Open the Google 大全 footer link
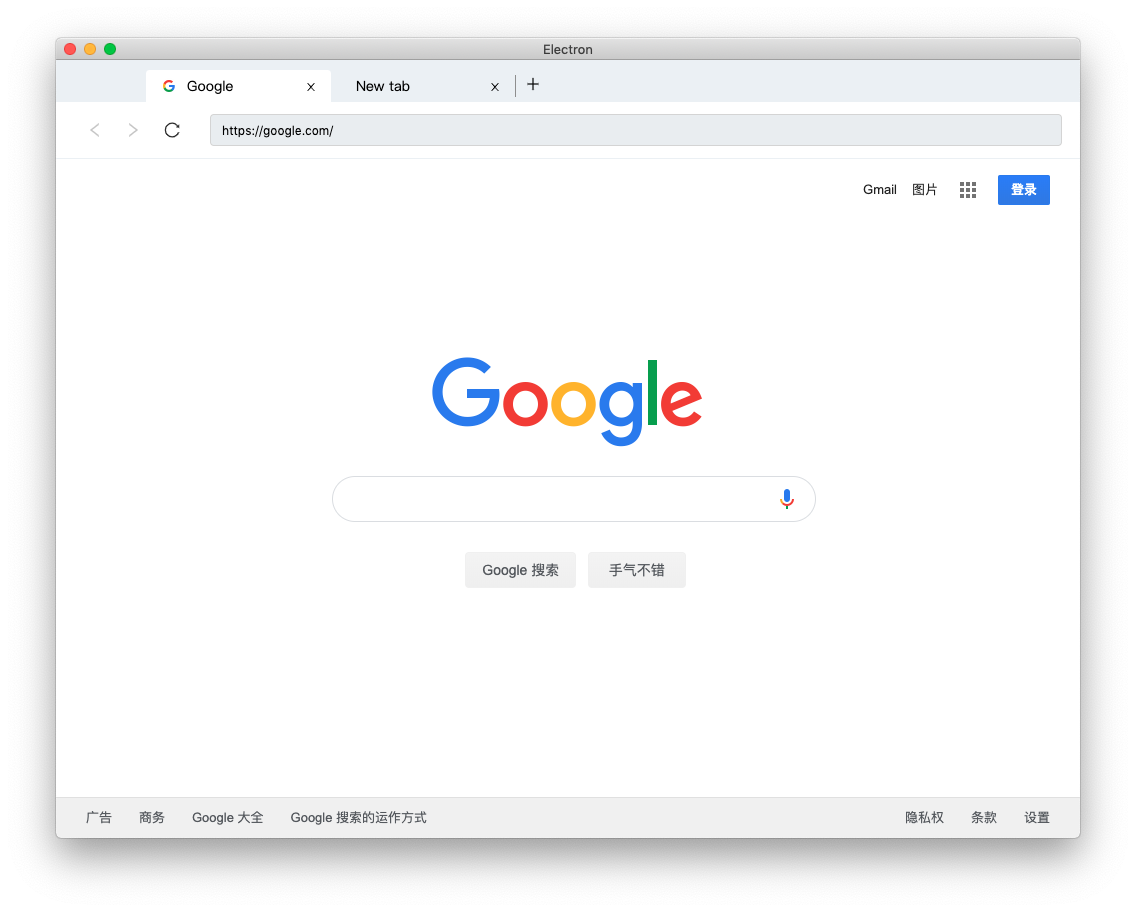1136x912 pixels. coord(227,818)
